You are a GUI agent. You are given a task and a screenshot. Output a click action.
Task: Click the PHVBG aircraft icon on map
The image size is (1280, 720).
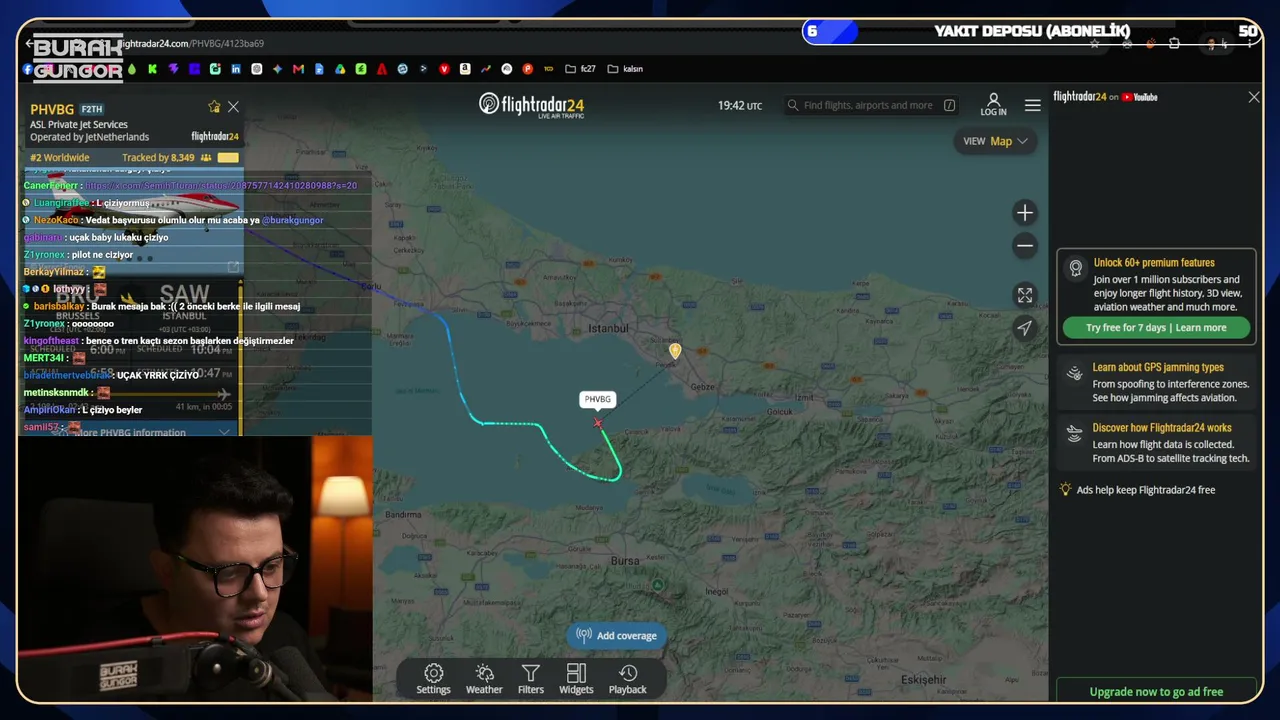[598, 422]
